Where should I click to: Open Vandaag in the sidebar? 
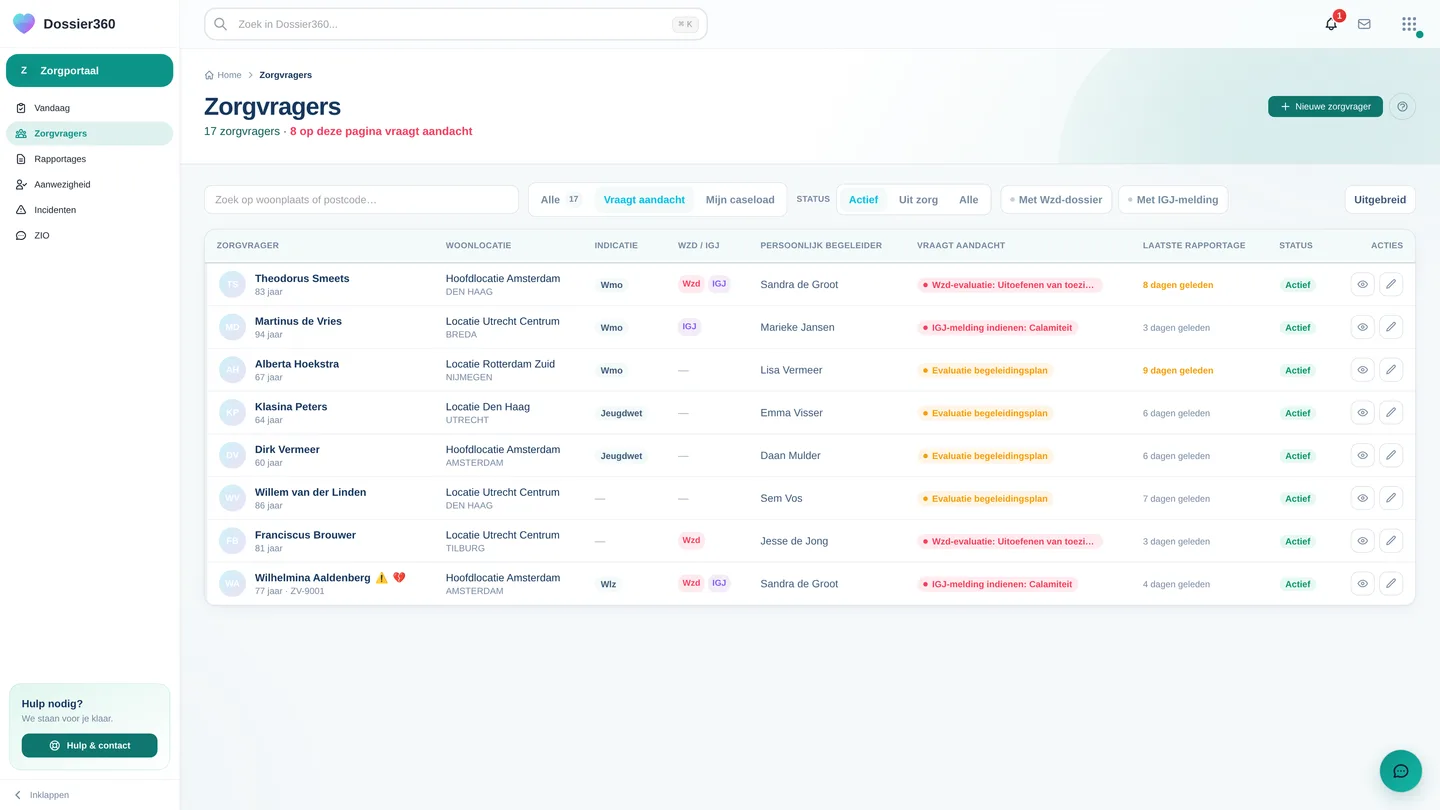click(90, 108)
